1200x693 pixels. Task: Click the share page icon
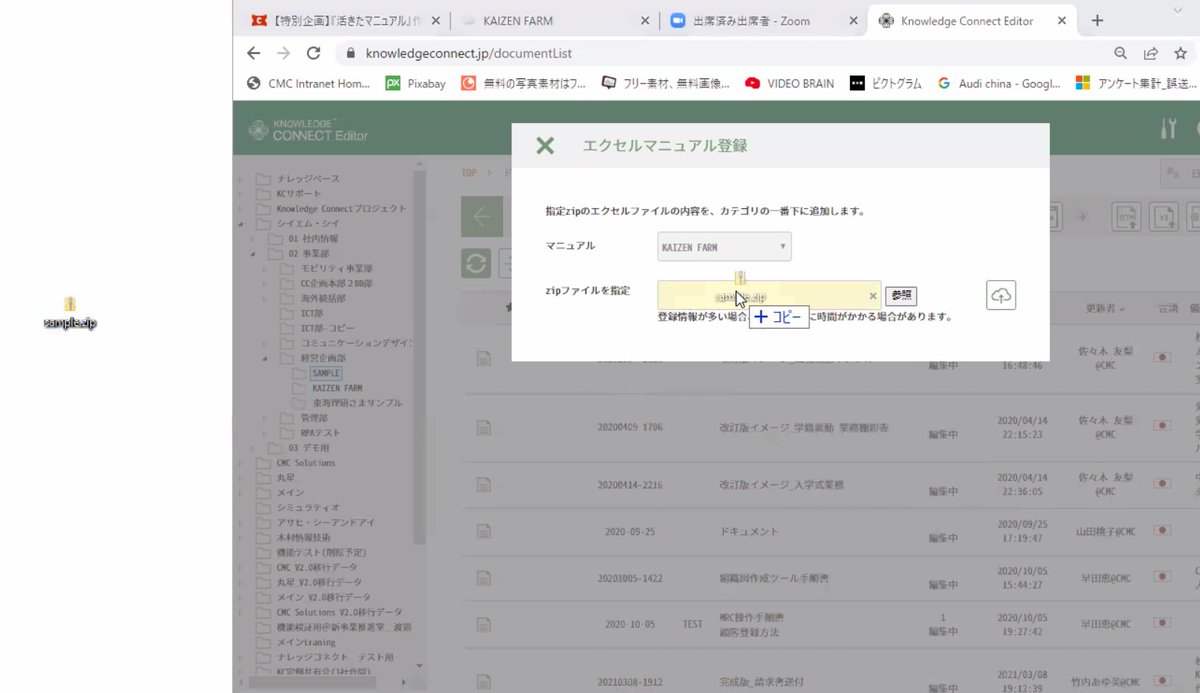[x=1152, y=53]
